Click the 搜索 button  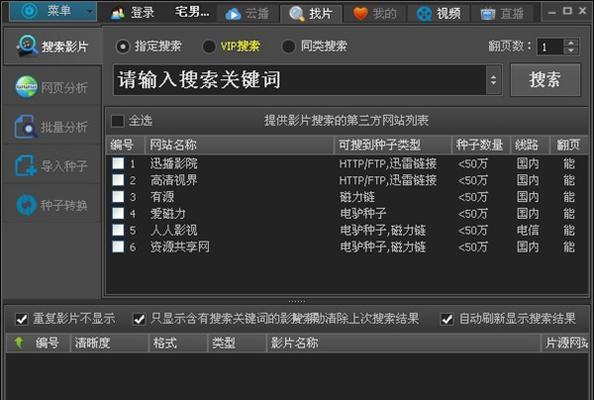tap(545, 80)
